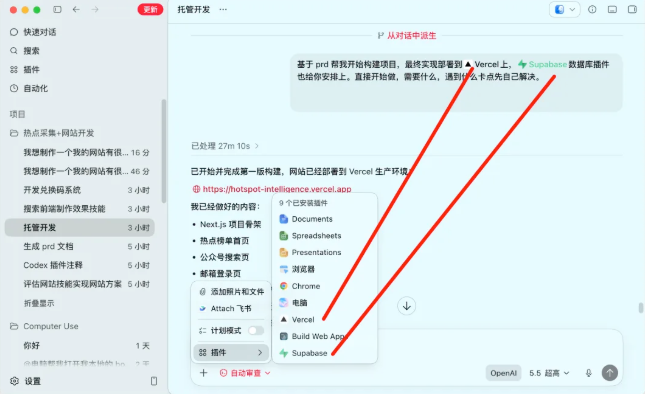Select the 搜索前端制作效果技能 conversation
The width and height of the screenshot is (645, 394).
[80, 209]
